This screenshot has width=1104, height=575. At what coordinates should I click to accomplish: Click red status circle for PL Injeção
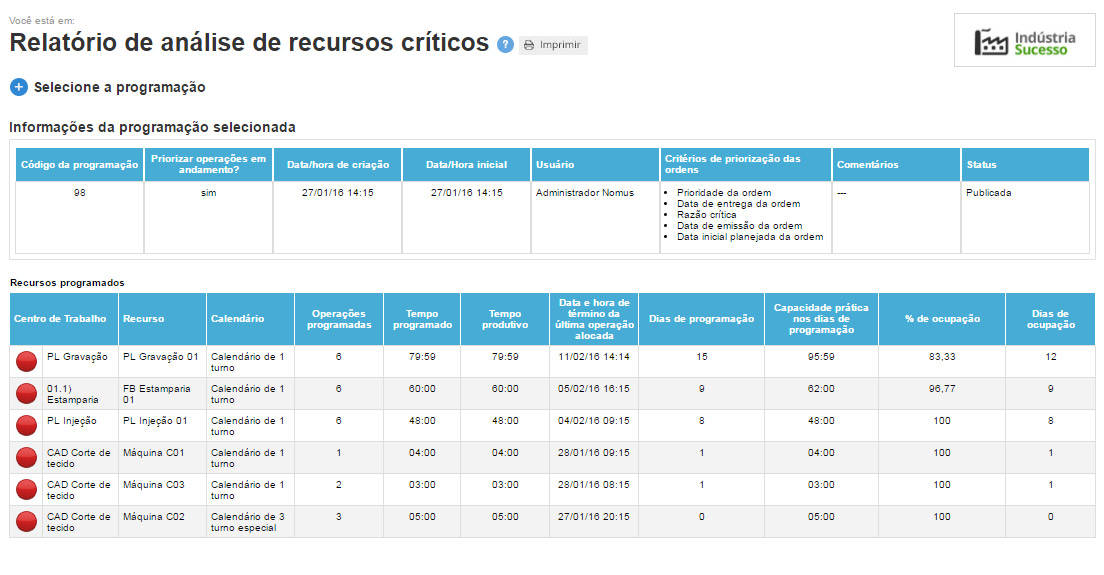tap(27, 426)
